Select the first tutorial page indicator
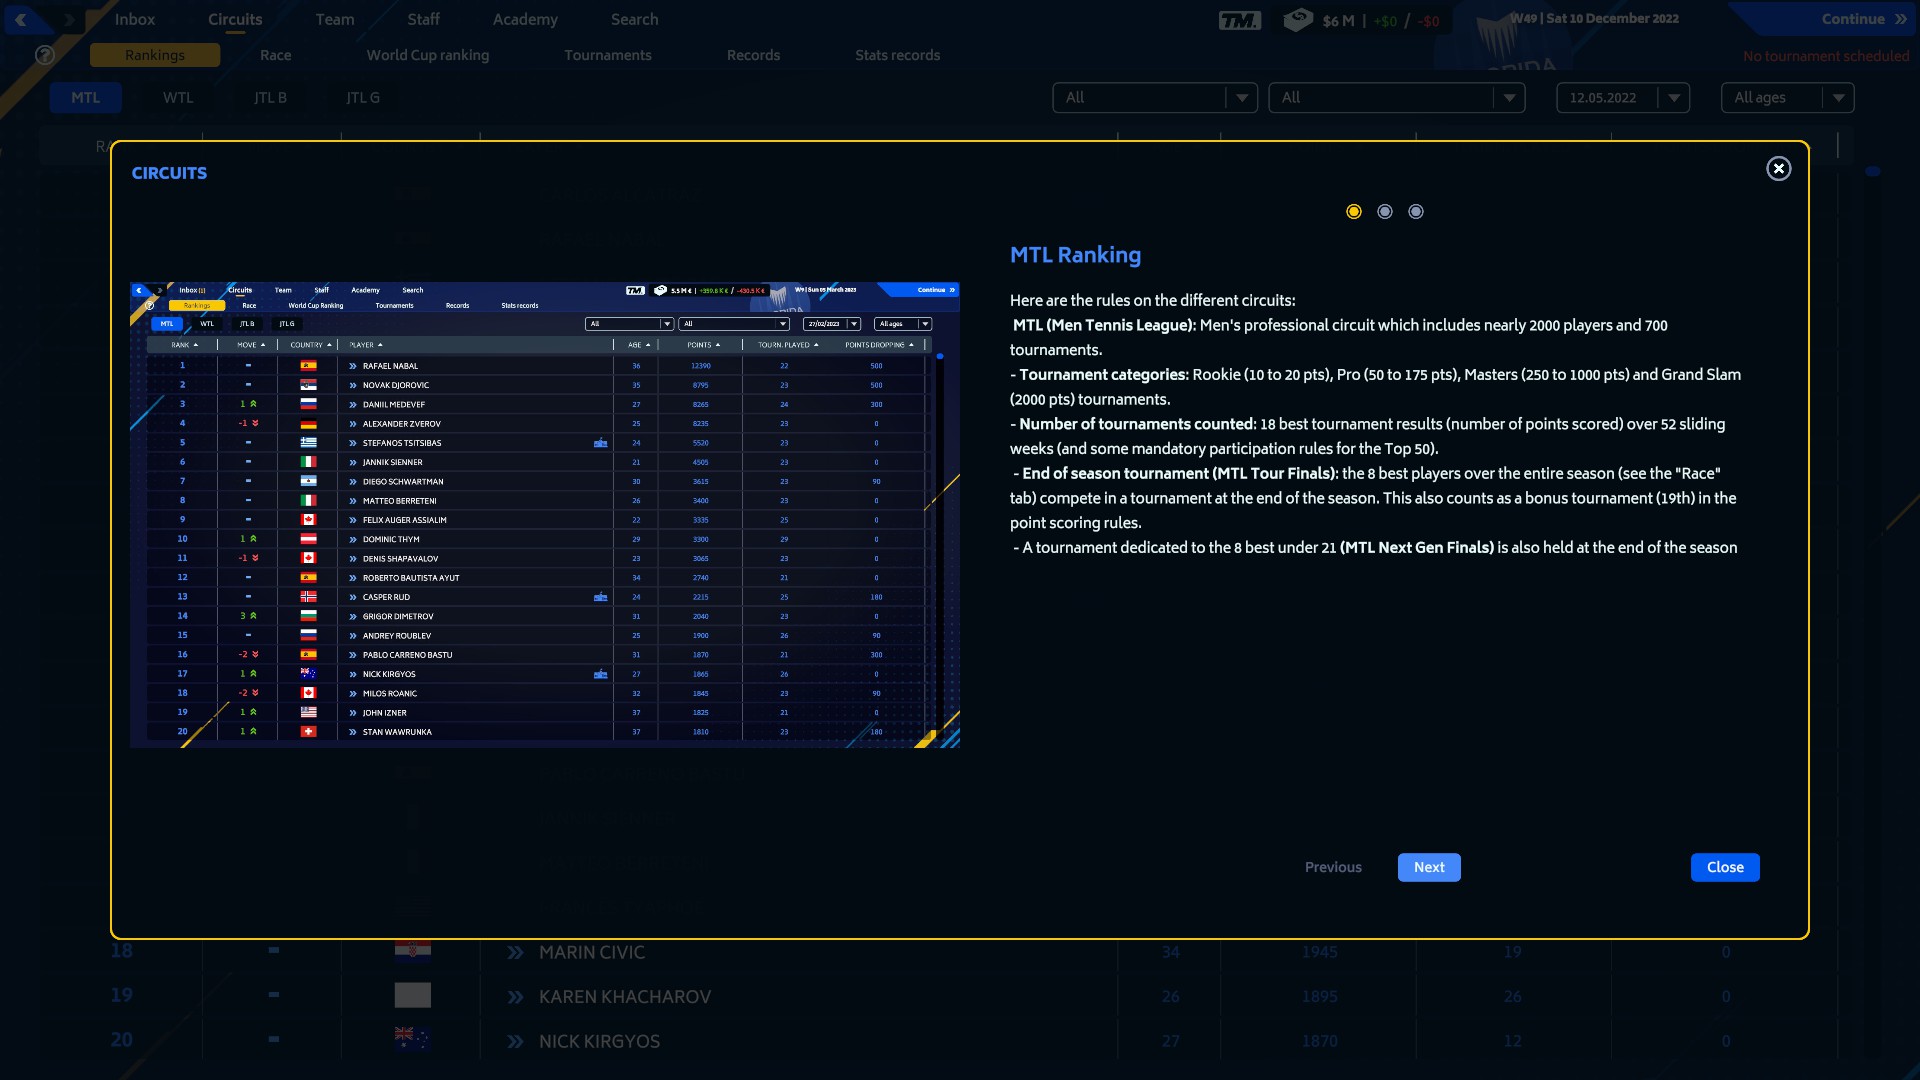This screenshot has width=1920, height=1080. coord(1354,211)
